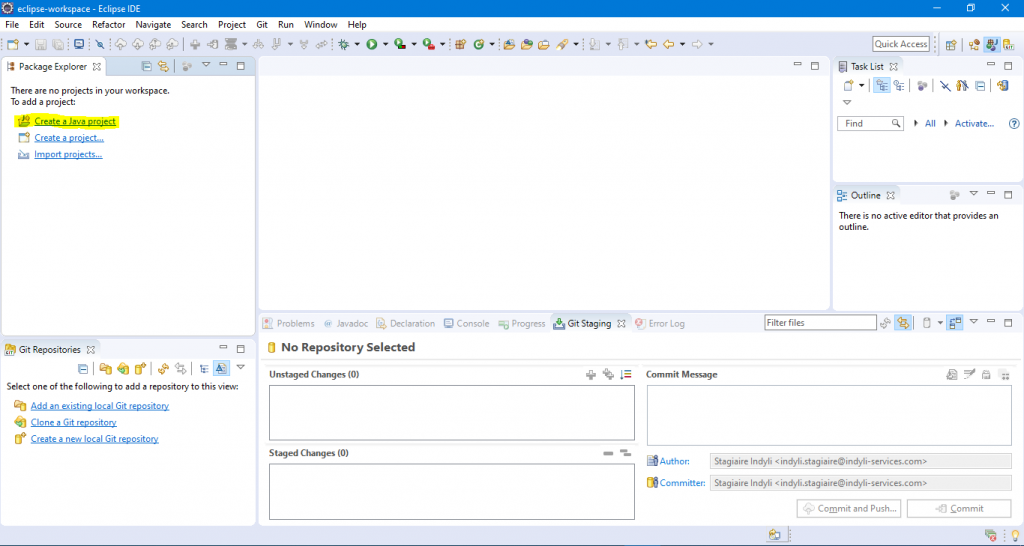
Task: Click the New Java Package icon
Action: click(x=460, y=44)
